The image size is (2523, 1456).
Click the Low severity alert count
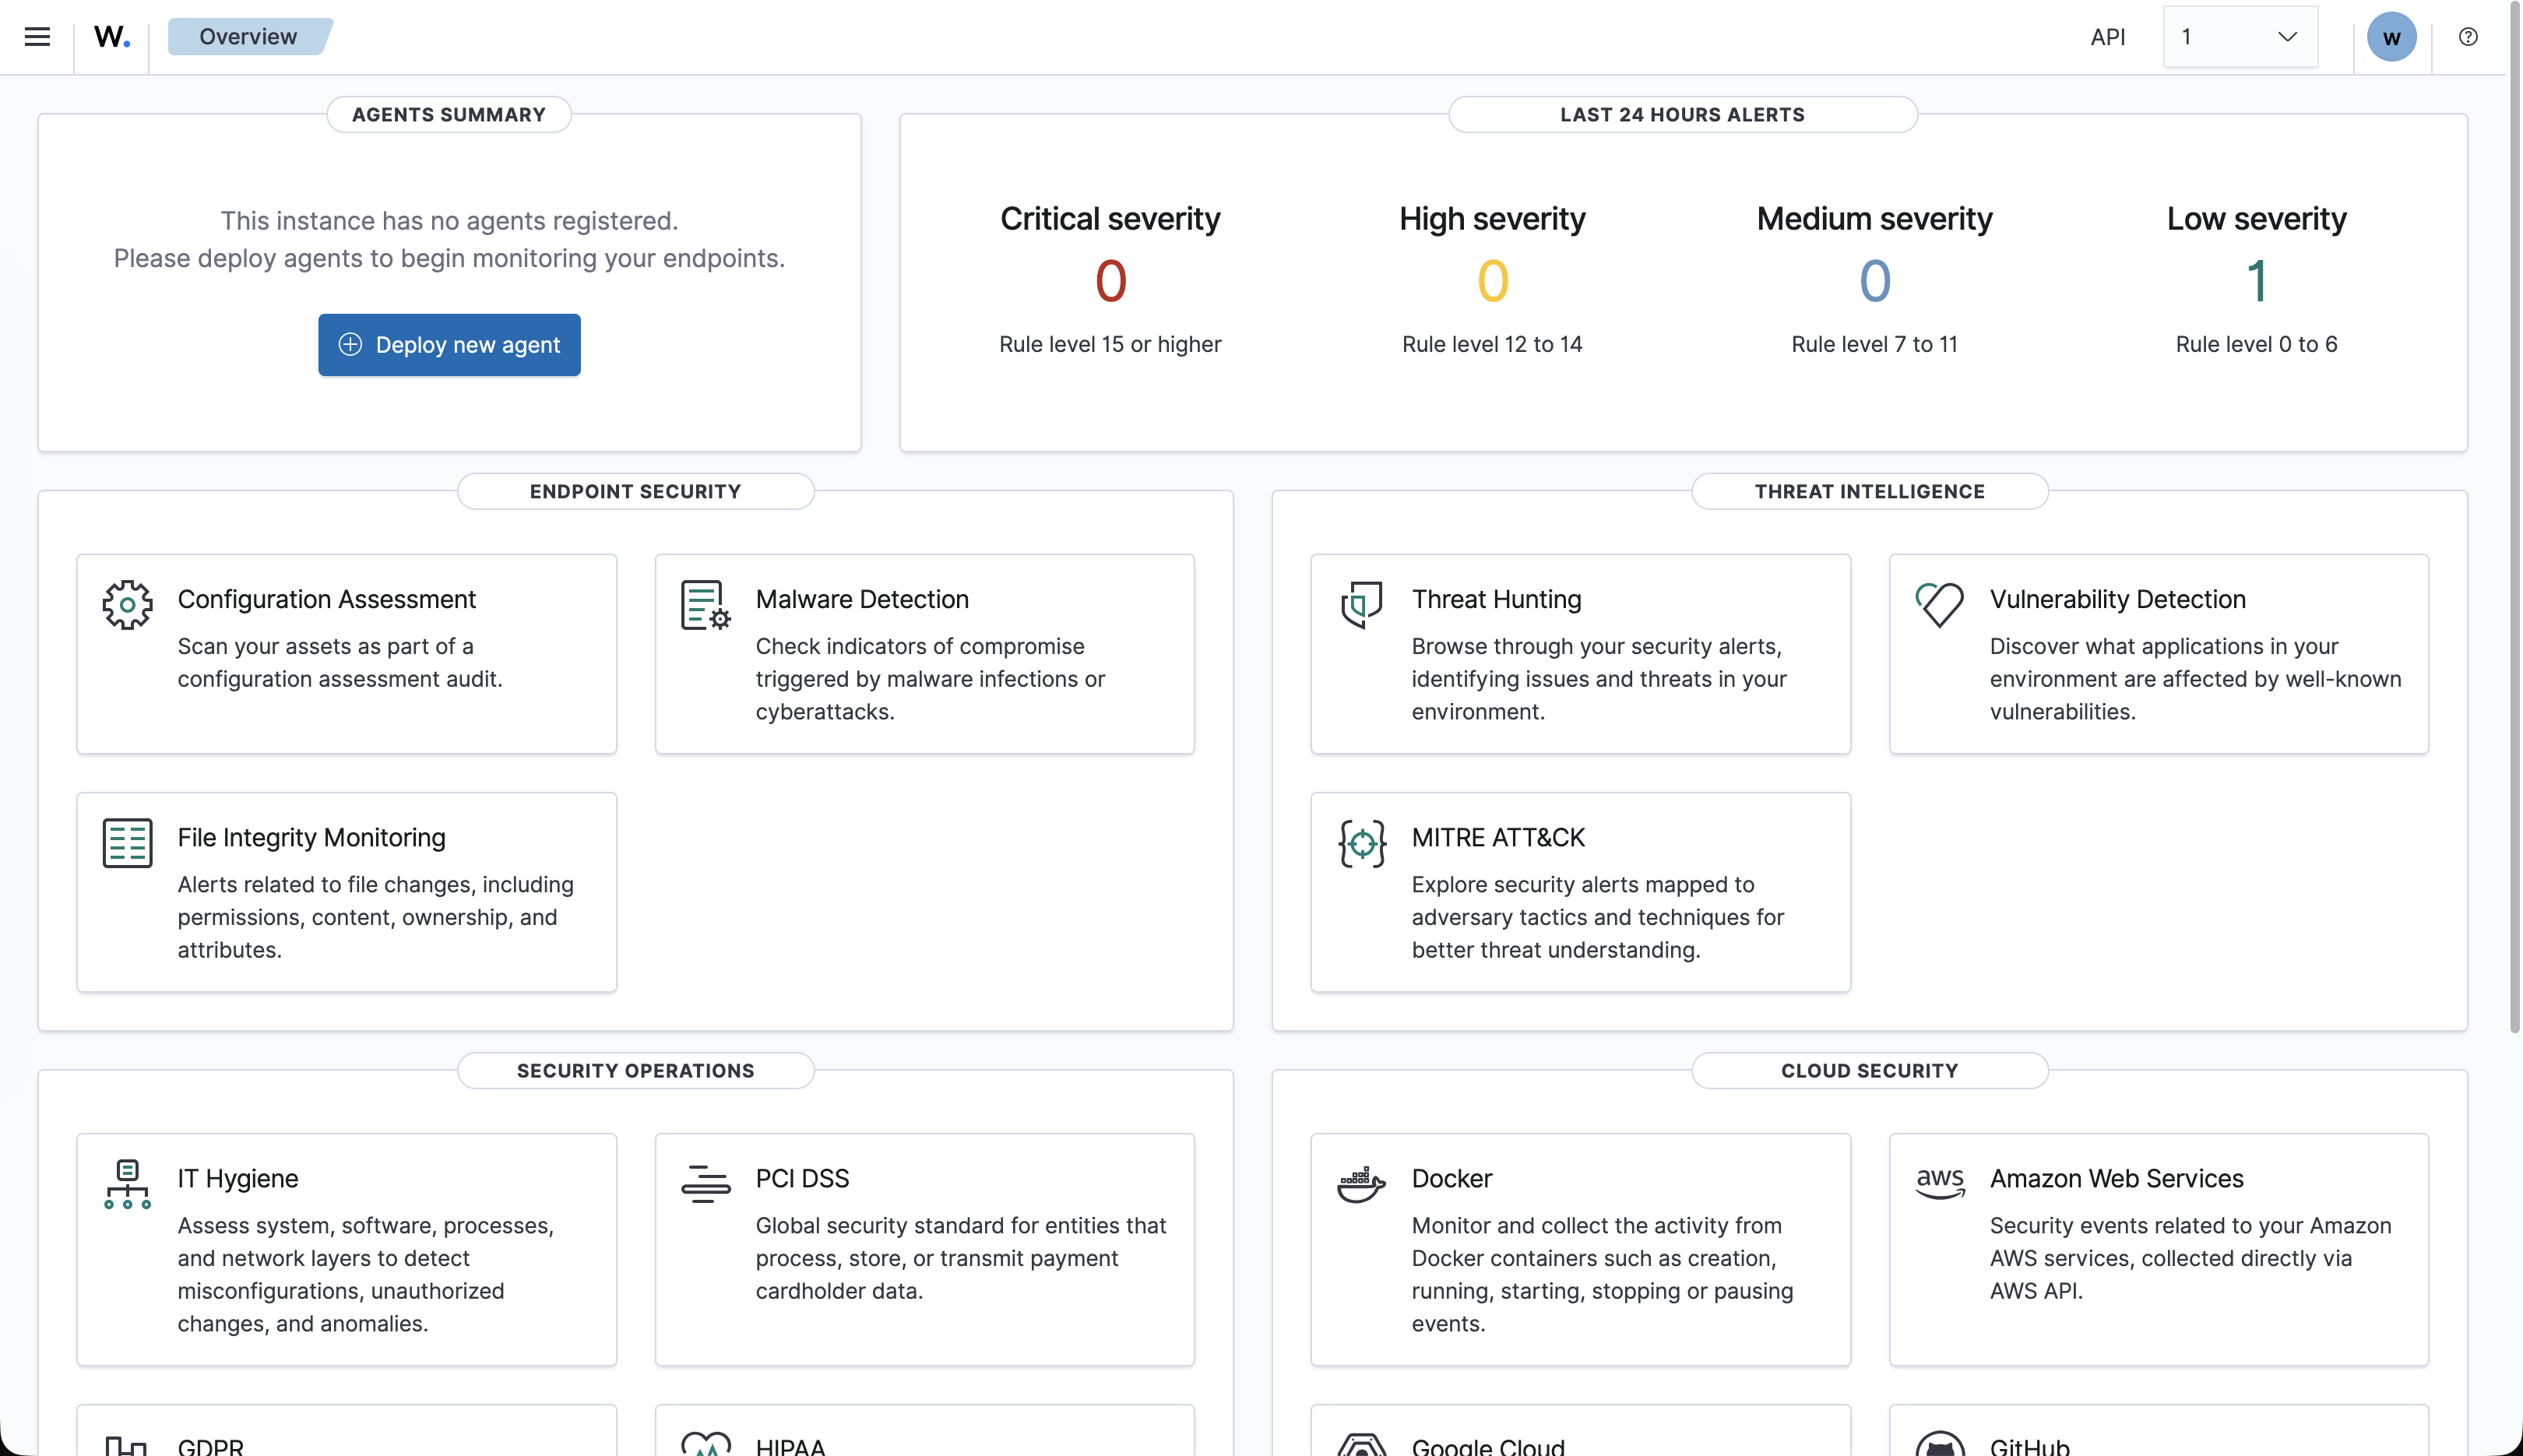(x=2256, y=281)
